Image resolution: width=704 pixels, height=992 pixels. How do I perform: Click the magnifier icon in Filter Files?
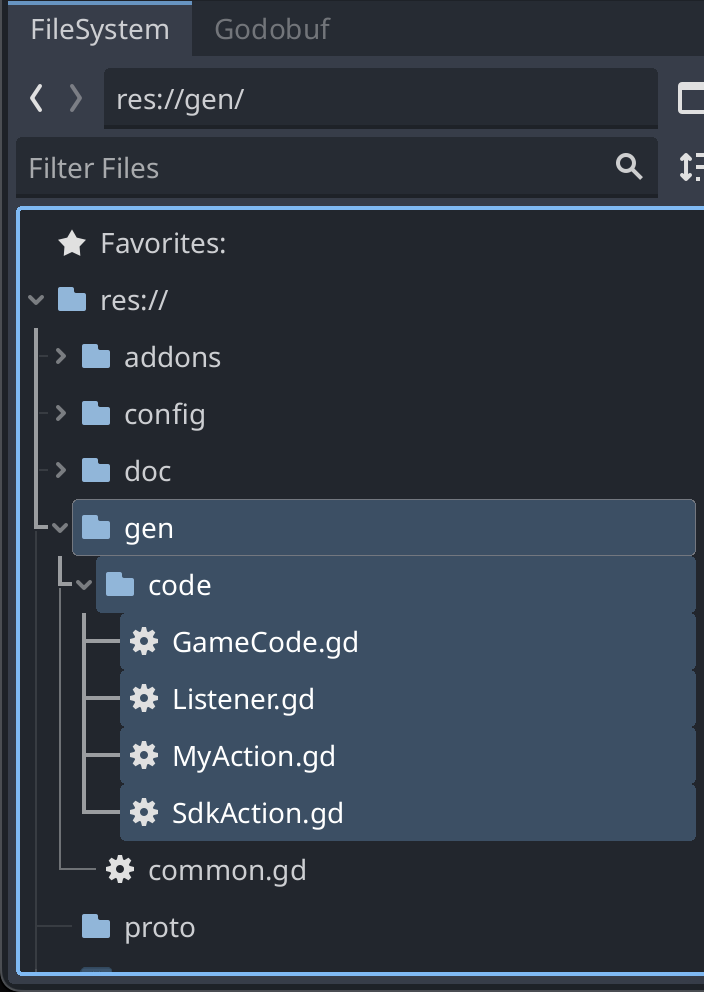tap(628, 167)
